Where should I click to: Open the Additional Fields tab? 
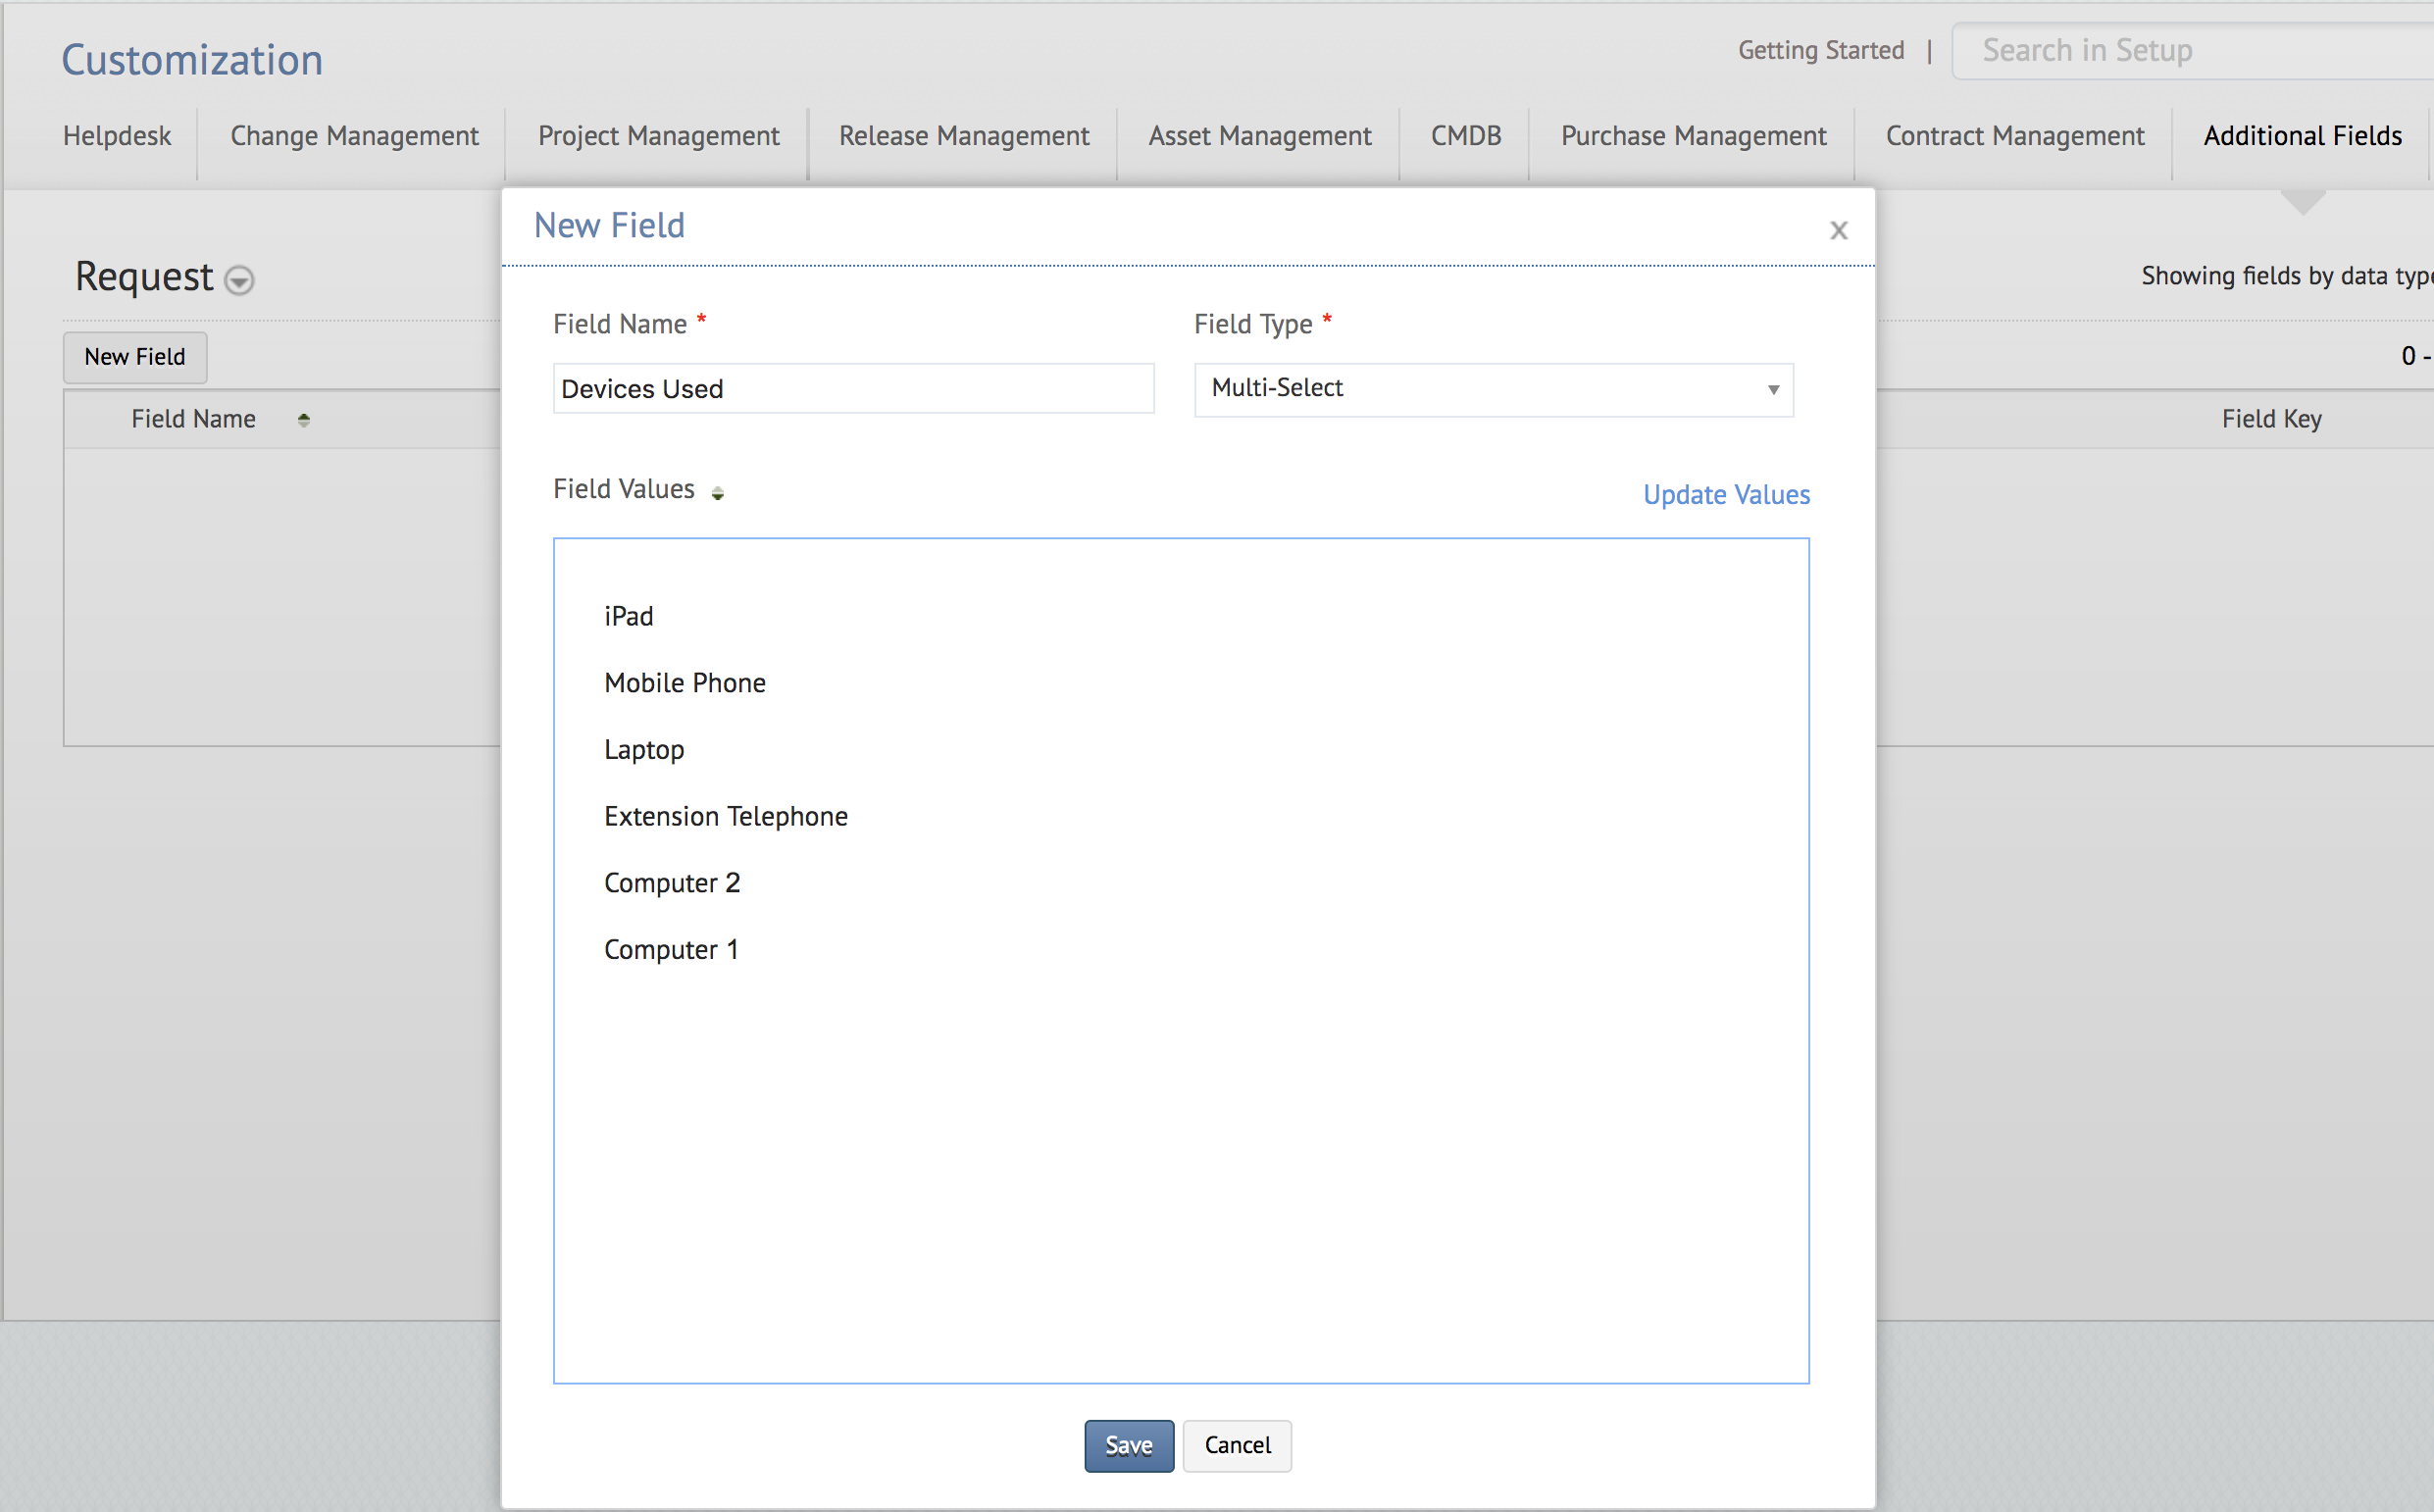pyautogui.click(x=2302, y=136)
